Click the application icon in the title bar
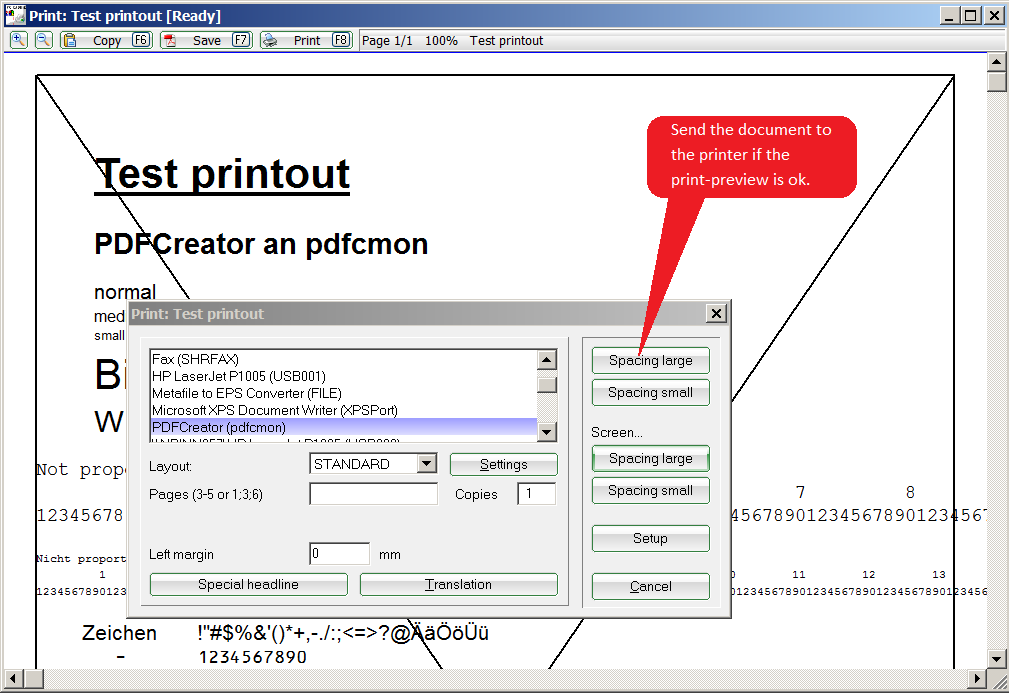 click(x=14, y=15)
